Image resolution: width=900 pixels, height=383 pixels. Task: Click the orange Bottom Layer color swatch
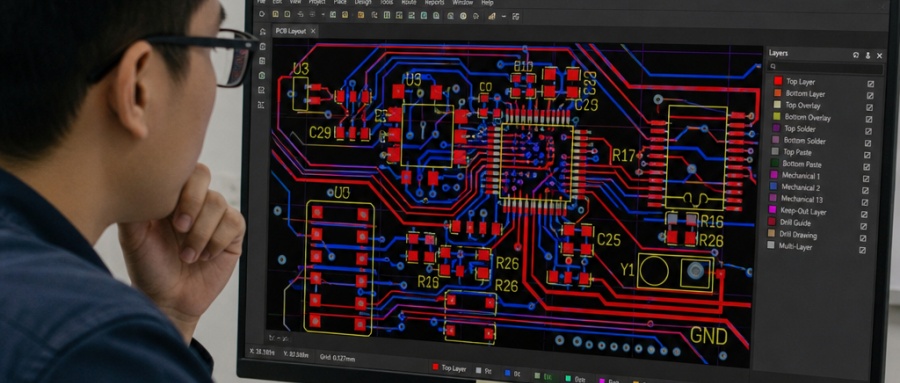(778, 92)
